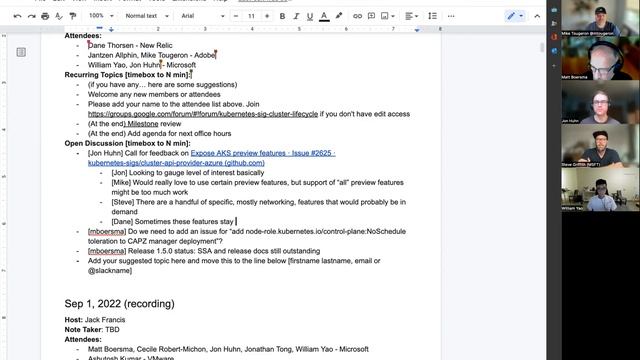The image size is (640, 360).
Task: Click the '[Steve] There are a handful' note line
Action: (x=258, y=207)
